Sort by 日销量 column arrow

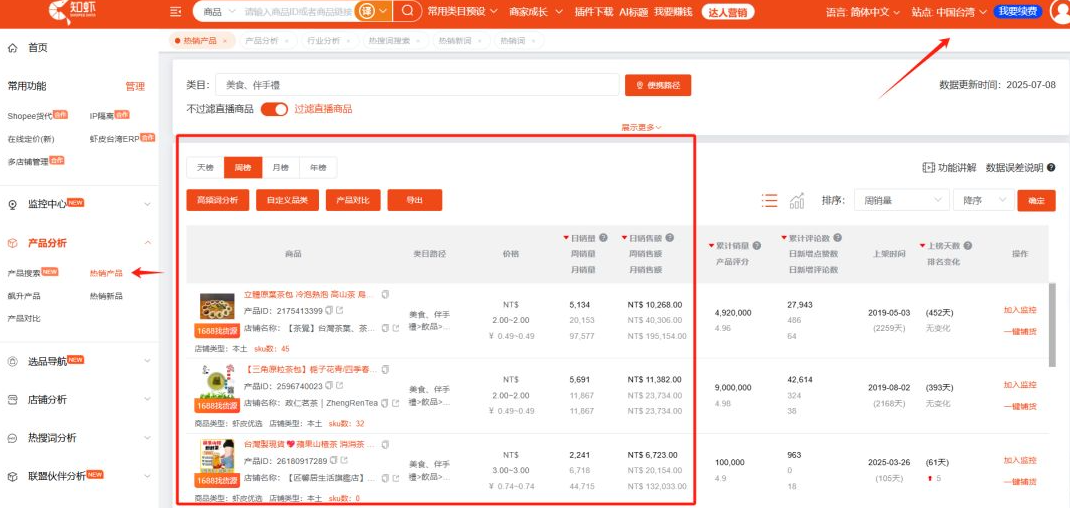566,238
